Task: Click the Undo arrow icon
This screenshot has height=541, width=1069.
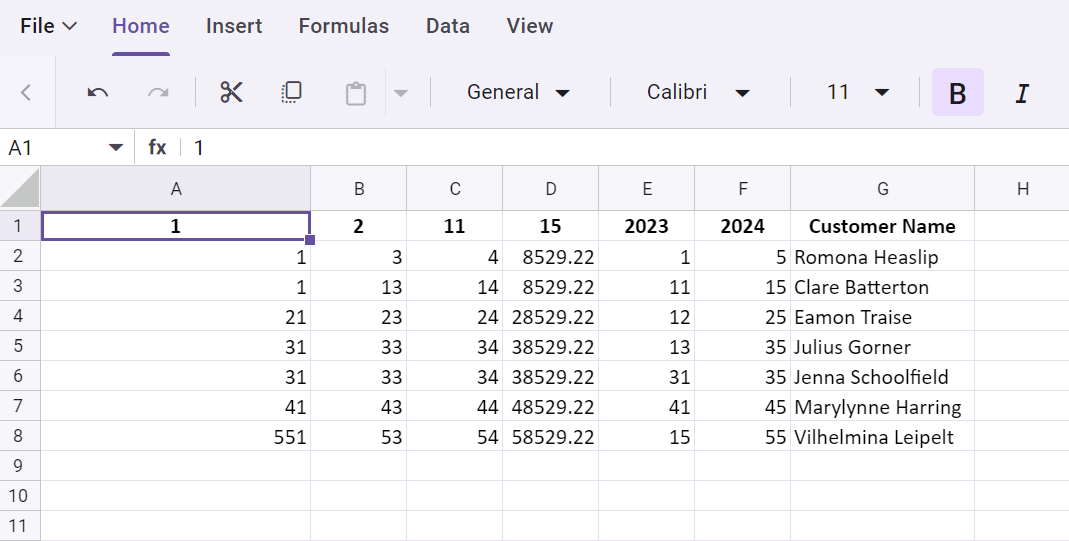Action: pyautogui.click(x=98, y=93)
